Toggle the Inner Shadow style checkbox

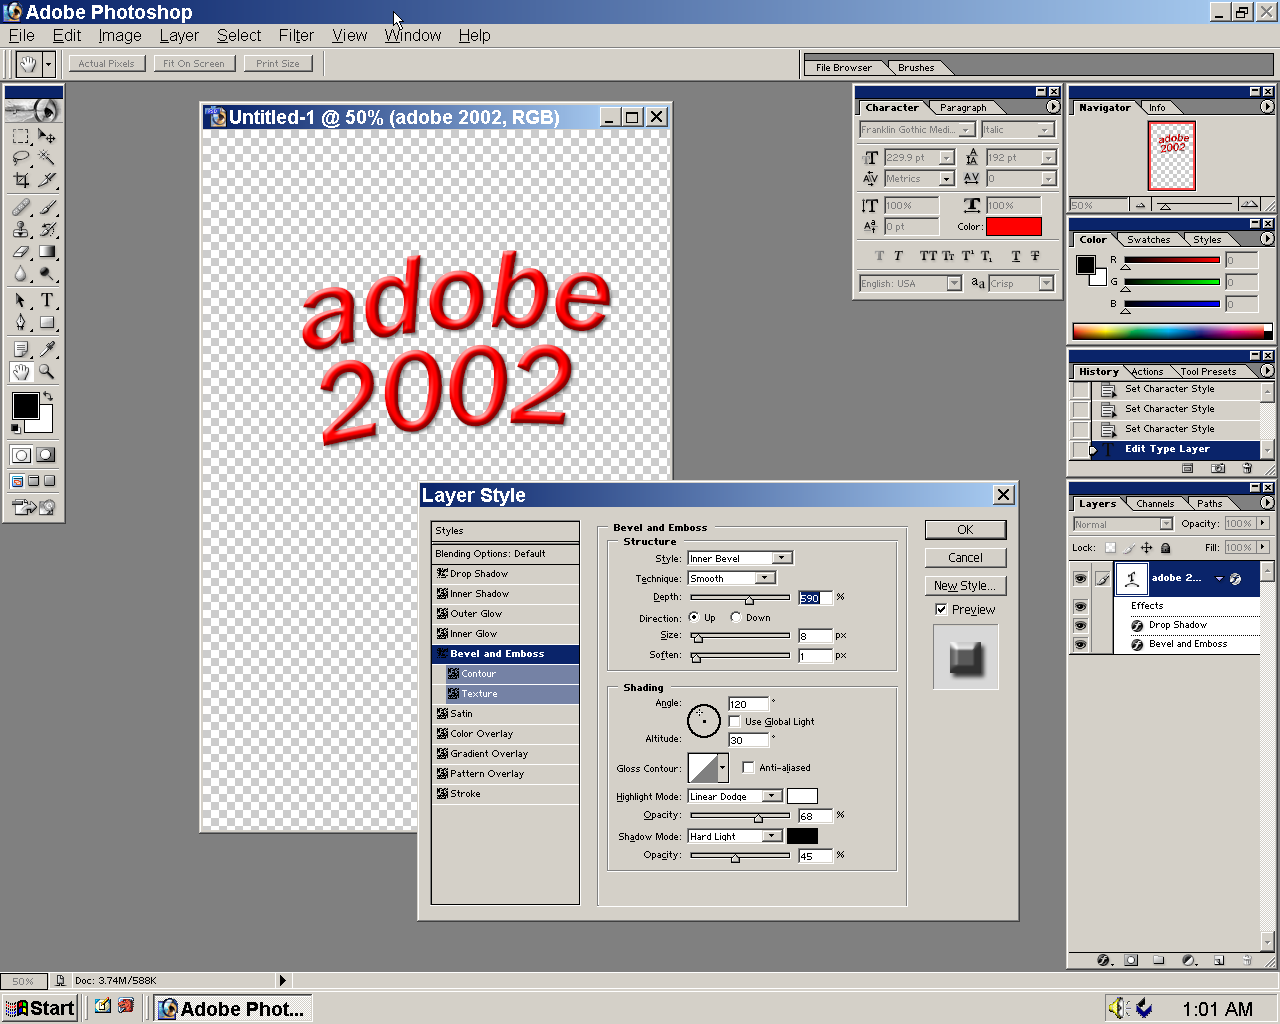click(x=442, y=594)
